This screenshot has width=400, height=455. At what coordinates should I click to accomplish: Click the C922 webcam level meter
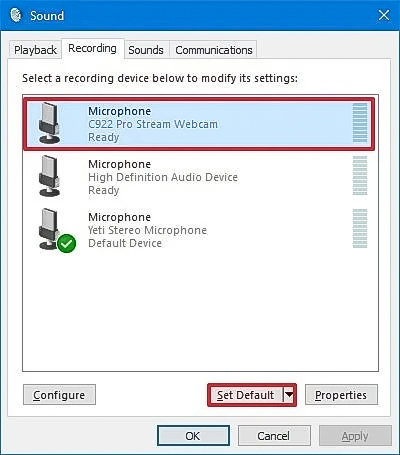pos(360,123)
